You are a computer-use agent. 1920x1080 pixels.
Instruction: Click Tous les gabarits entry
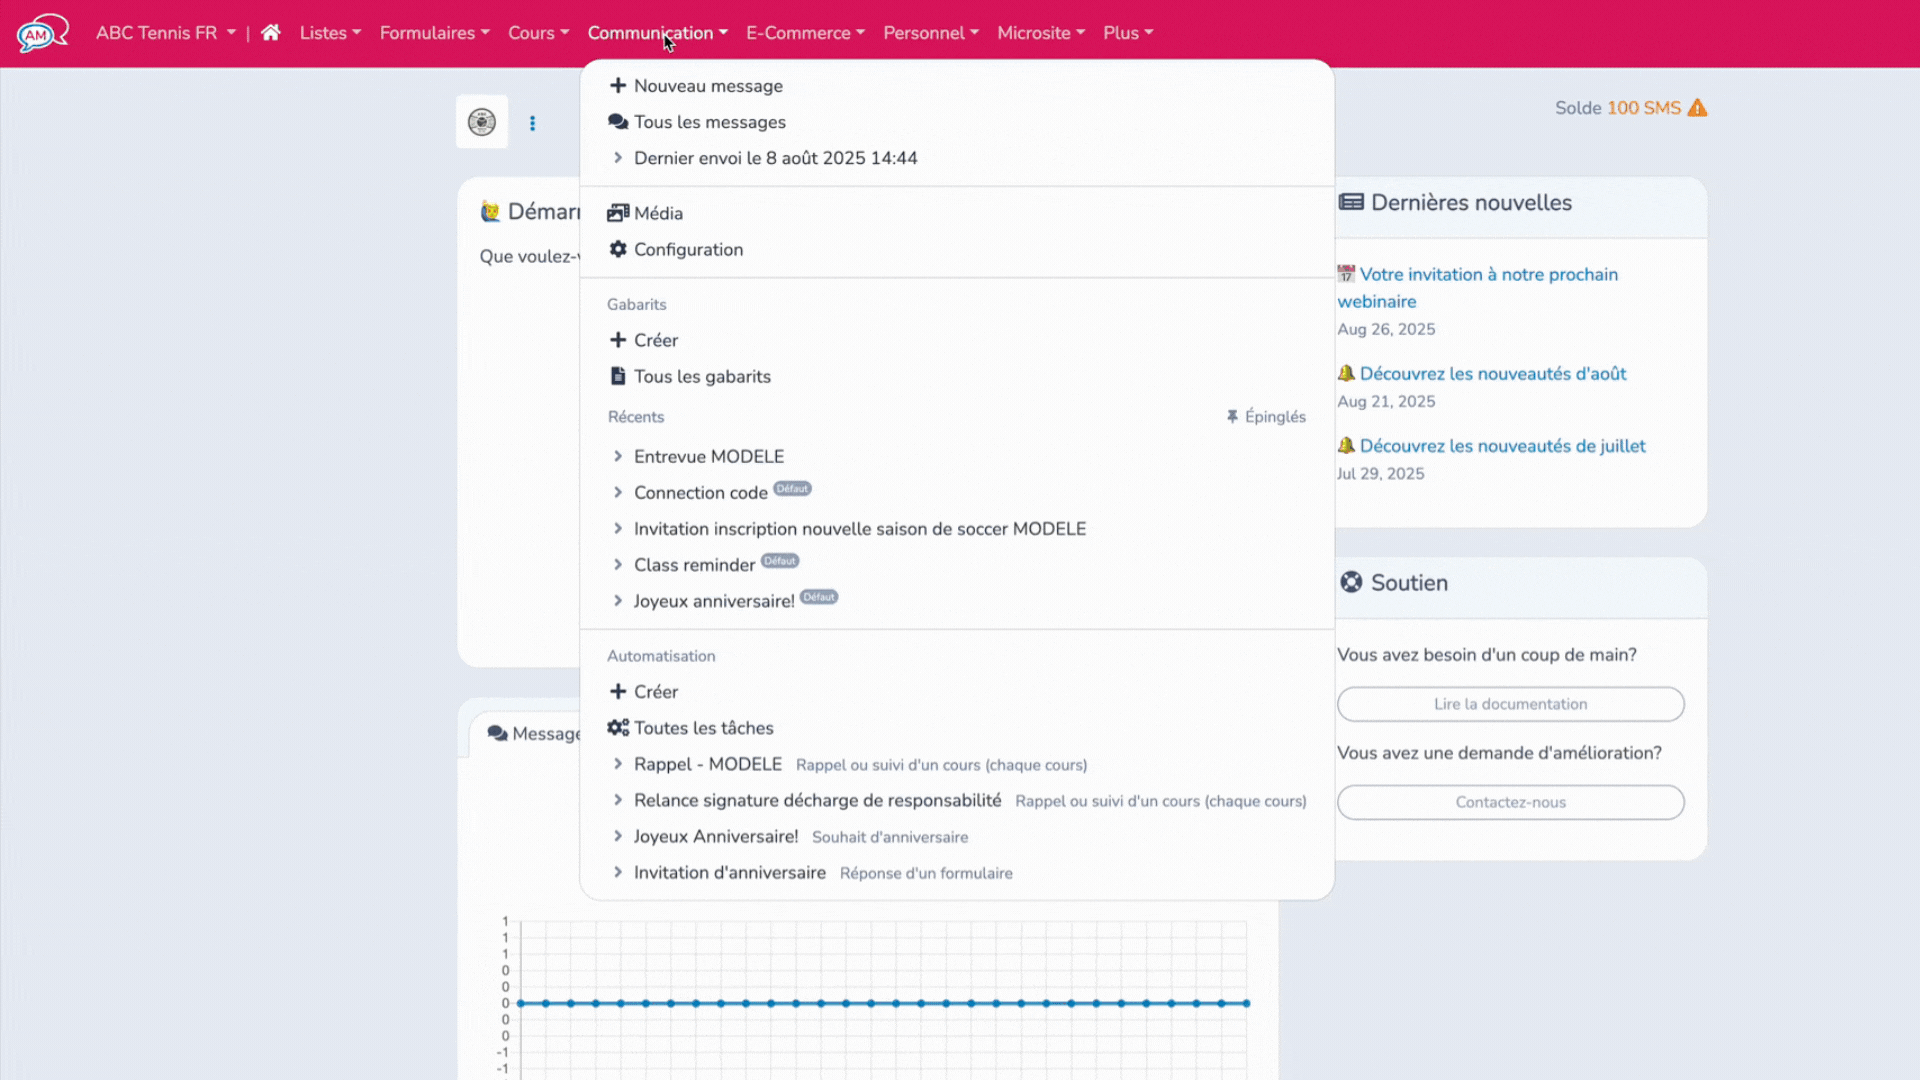pyautogui.click(x=702, y=376)
